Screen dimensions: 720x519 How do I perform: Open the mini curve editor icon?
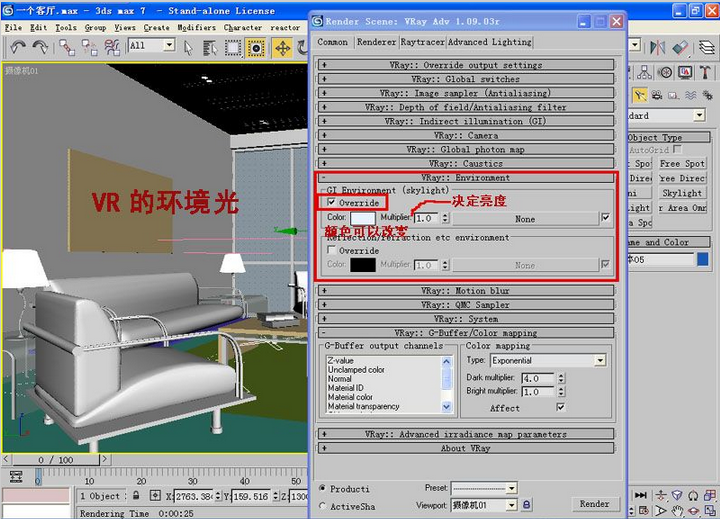pyautogui.click(x=16, y=477)
